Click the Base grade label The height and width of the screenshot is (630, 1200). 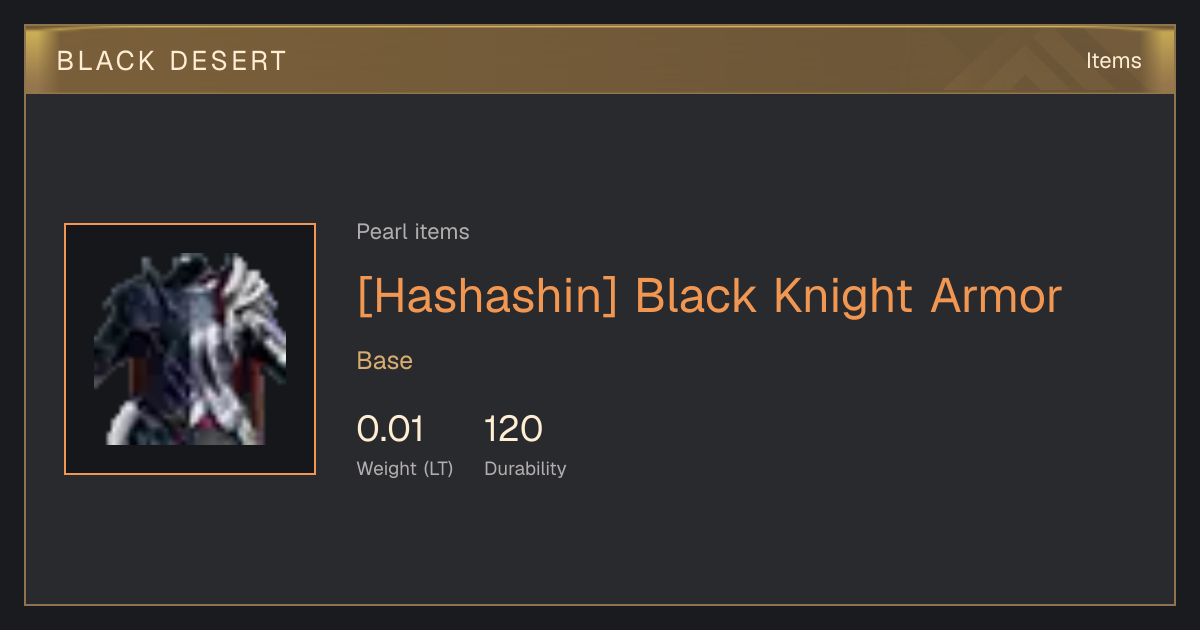pyautogui.click(x=385, y=361)
